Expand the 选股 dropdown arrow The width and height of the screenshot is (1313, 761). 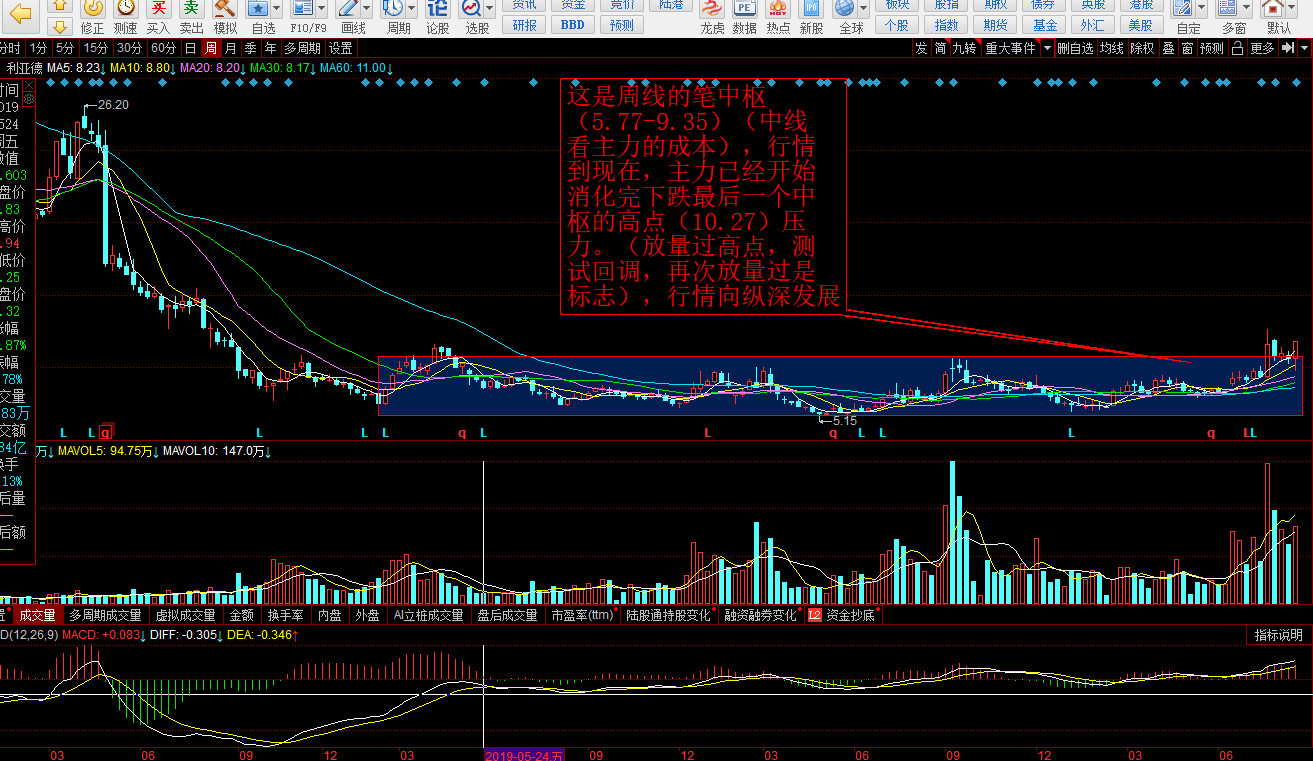click(492, 8)
